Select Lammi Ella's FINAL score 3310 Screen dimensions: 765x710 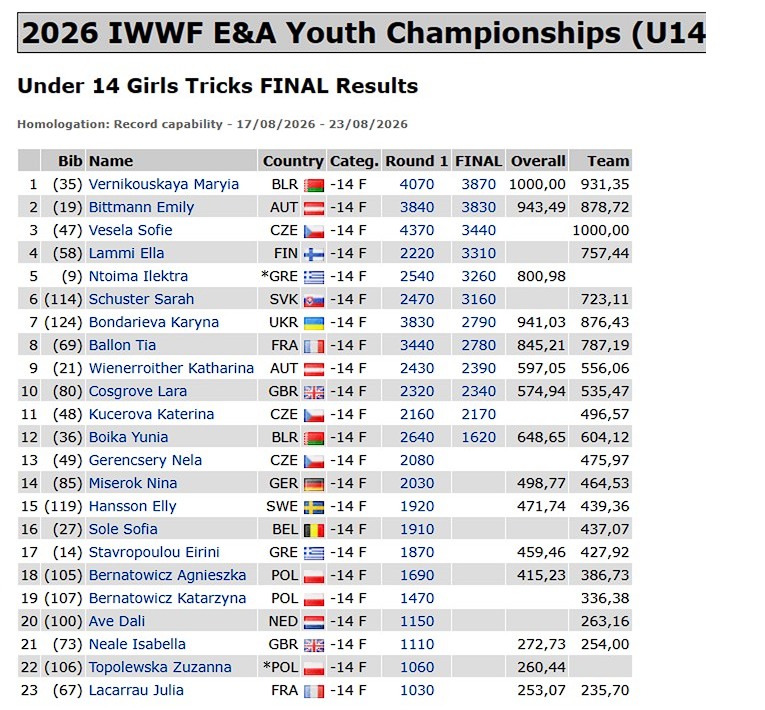(x=479, y=253)
